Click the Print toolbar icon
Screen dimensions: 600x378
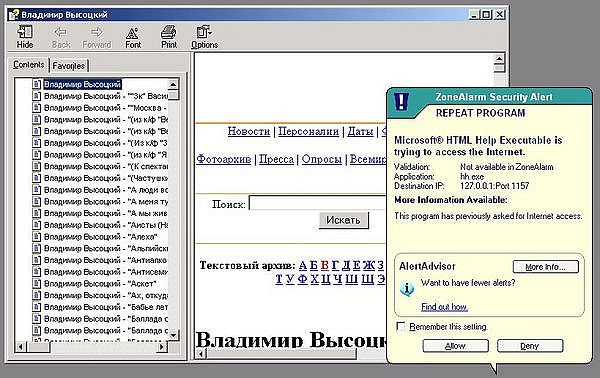169,37
